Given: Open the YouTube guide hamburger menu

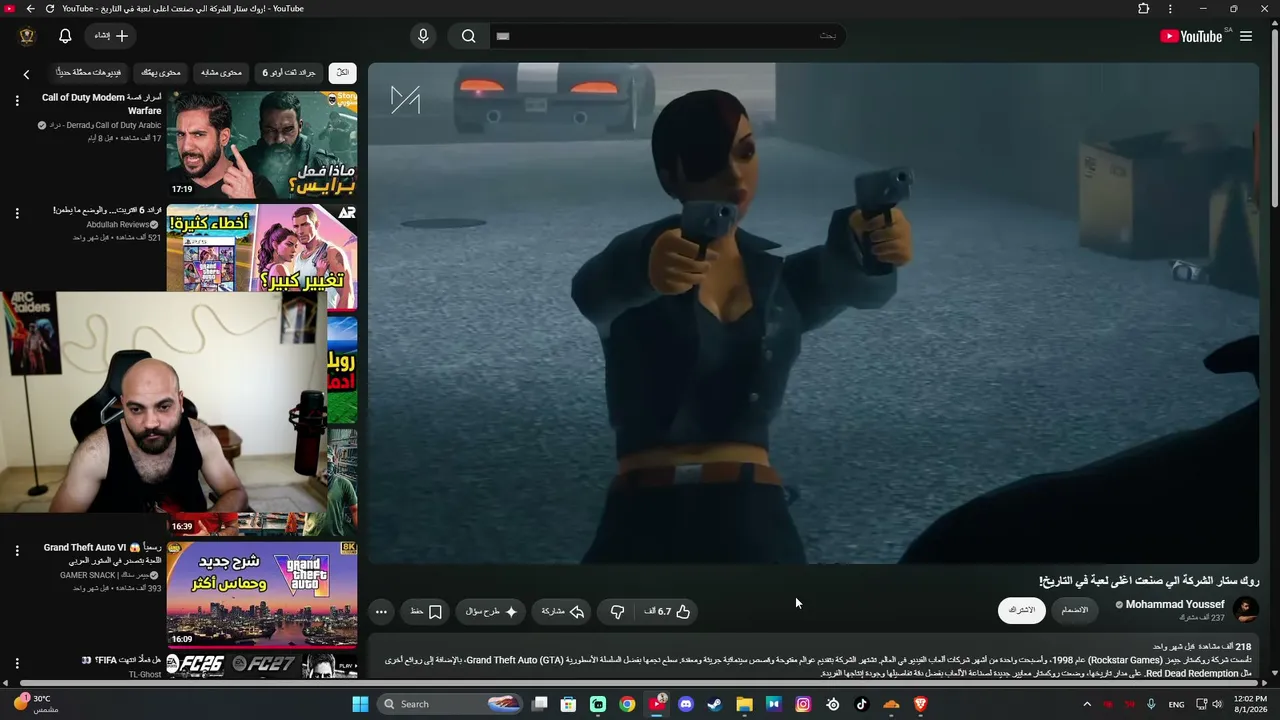Looking at the screenshot, I should [1246, 36].
